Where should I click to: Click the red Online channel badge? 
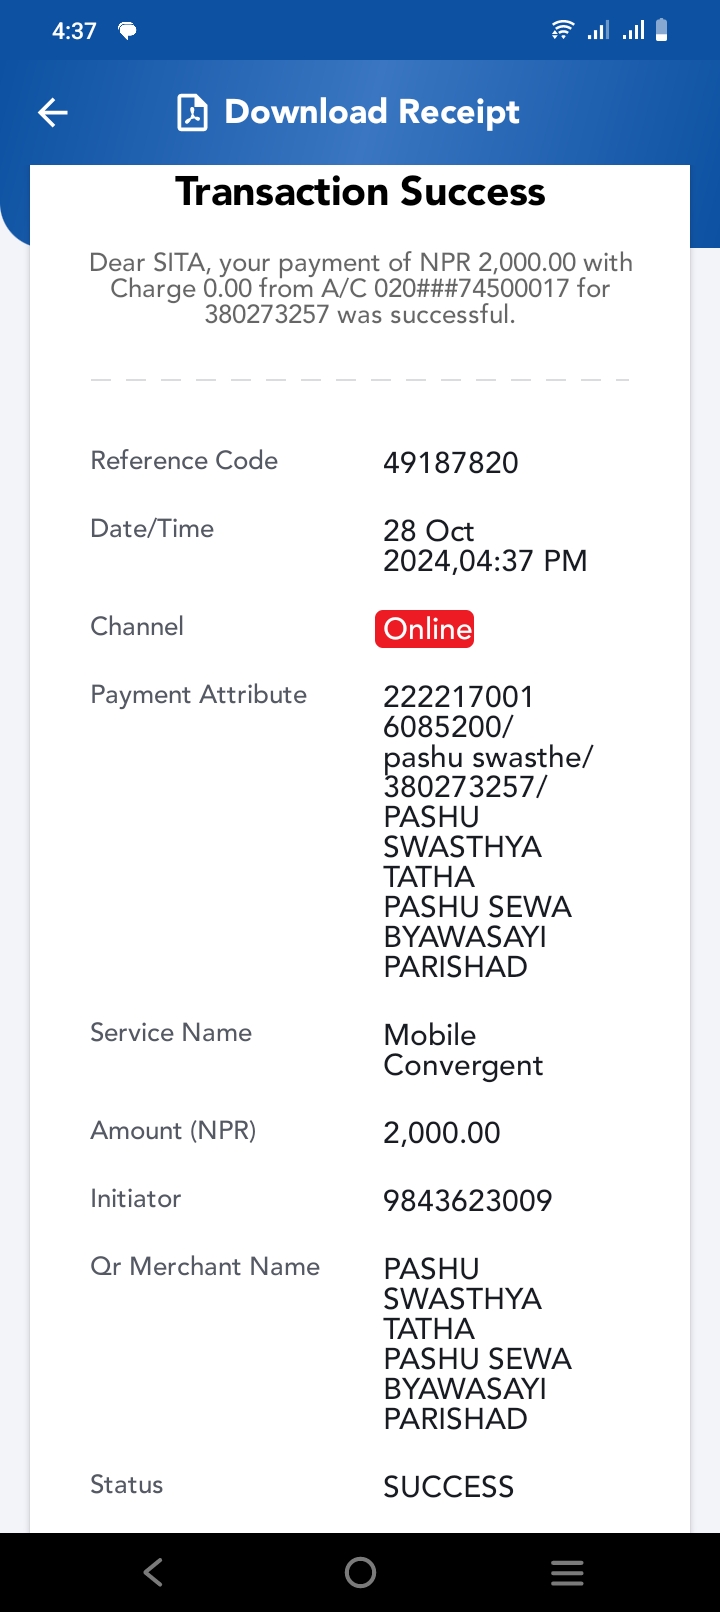click(425, 629)
